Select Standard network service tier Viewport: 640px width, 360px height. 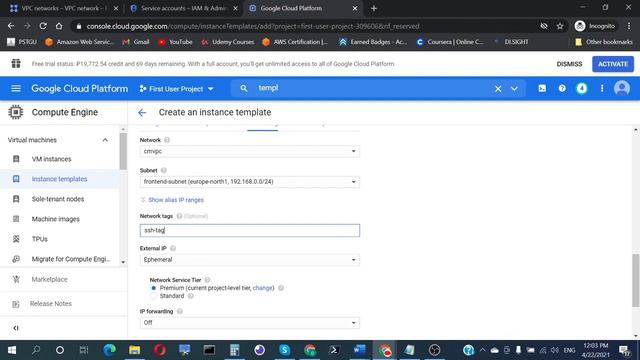click(x=154, y=296)
